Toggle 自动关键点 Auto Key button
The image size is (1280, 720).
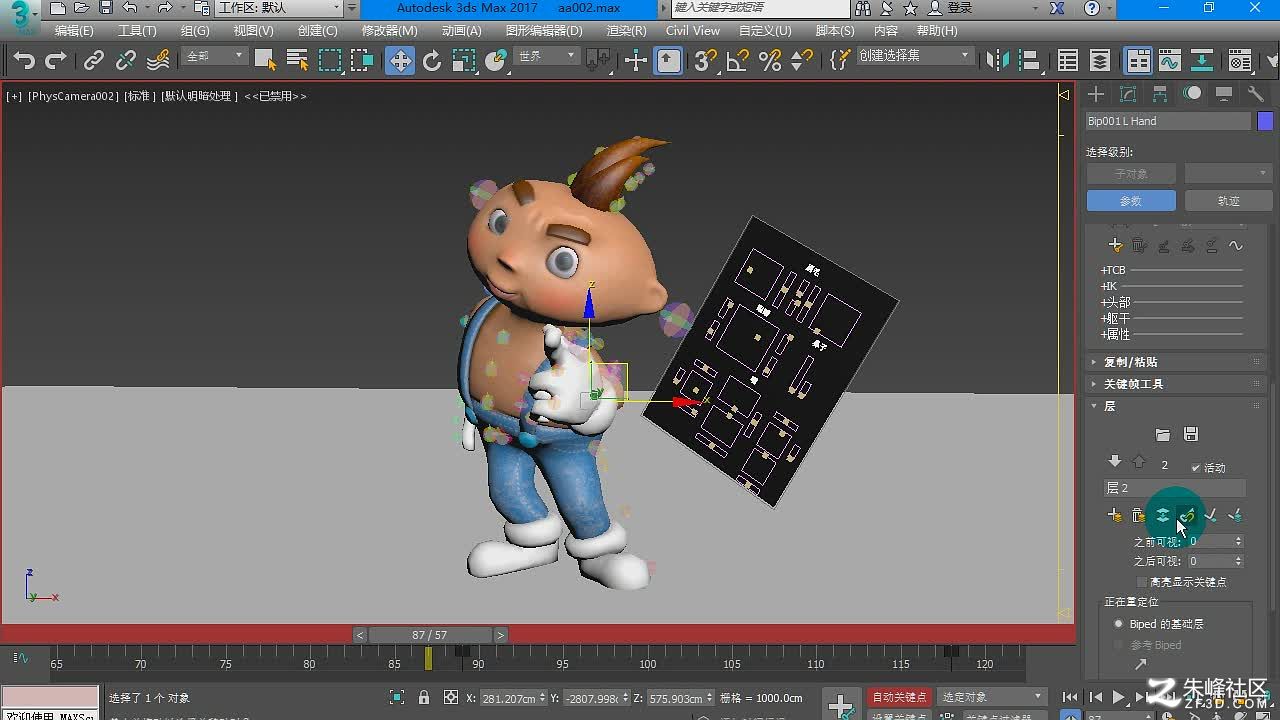pyautogui.click(x=900, y=697)
